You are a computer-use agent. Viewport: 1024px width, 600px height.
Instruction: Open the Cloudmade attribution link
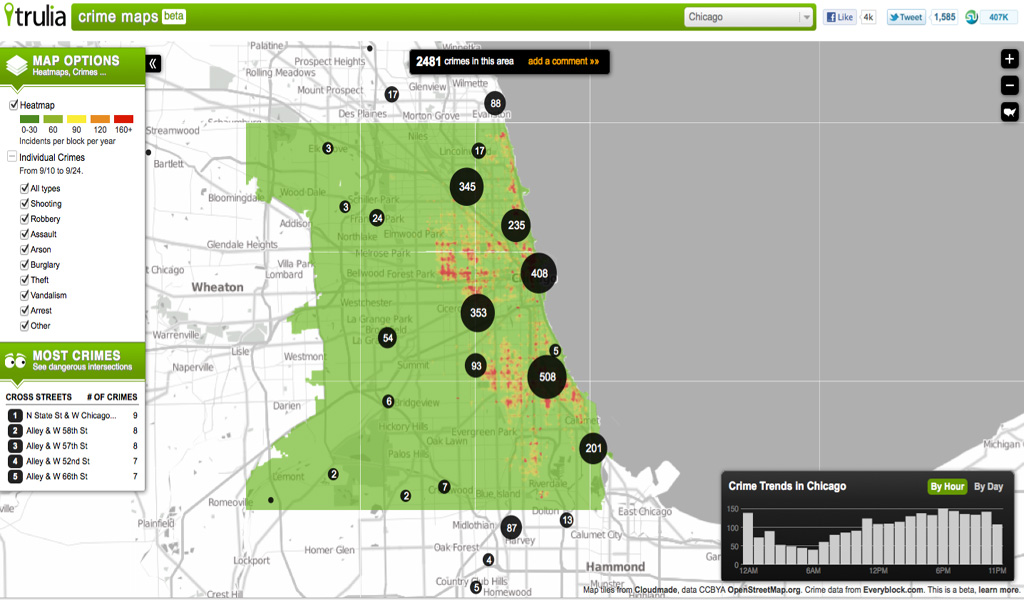[x=656, y=590]
